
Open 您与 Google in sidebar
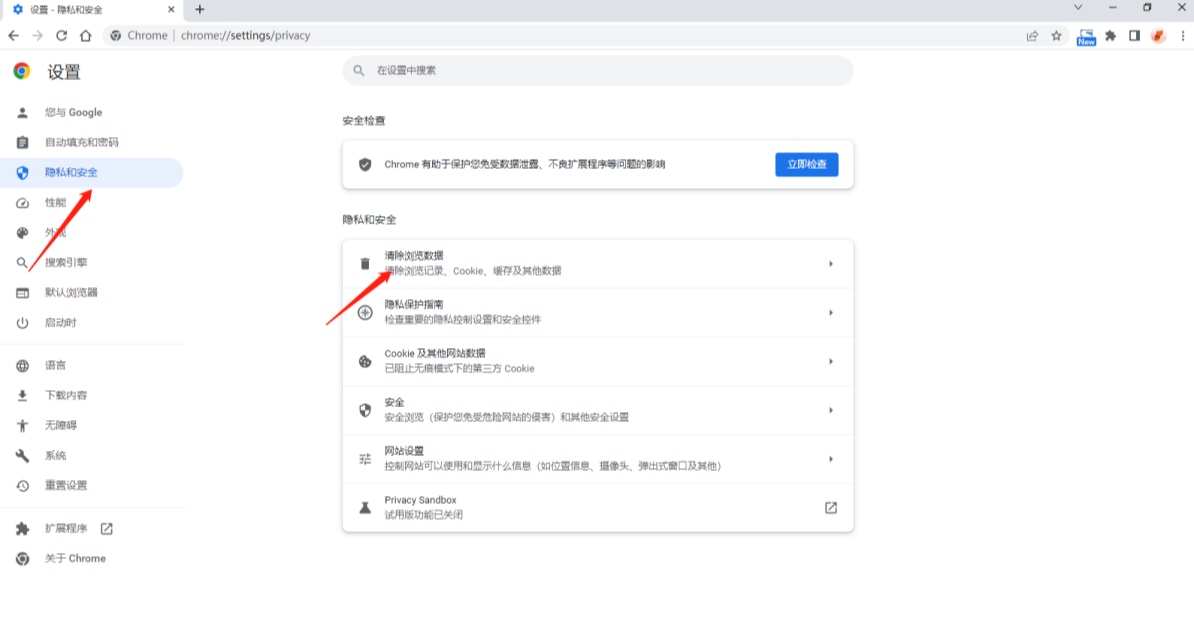pyautogui.click(x=91, y=113)
